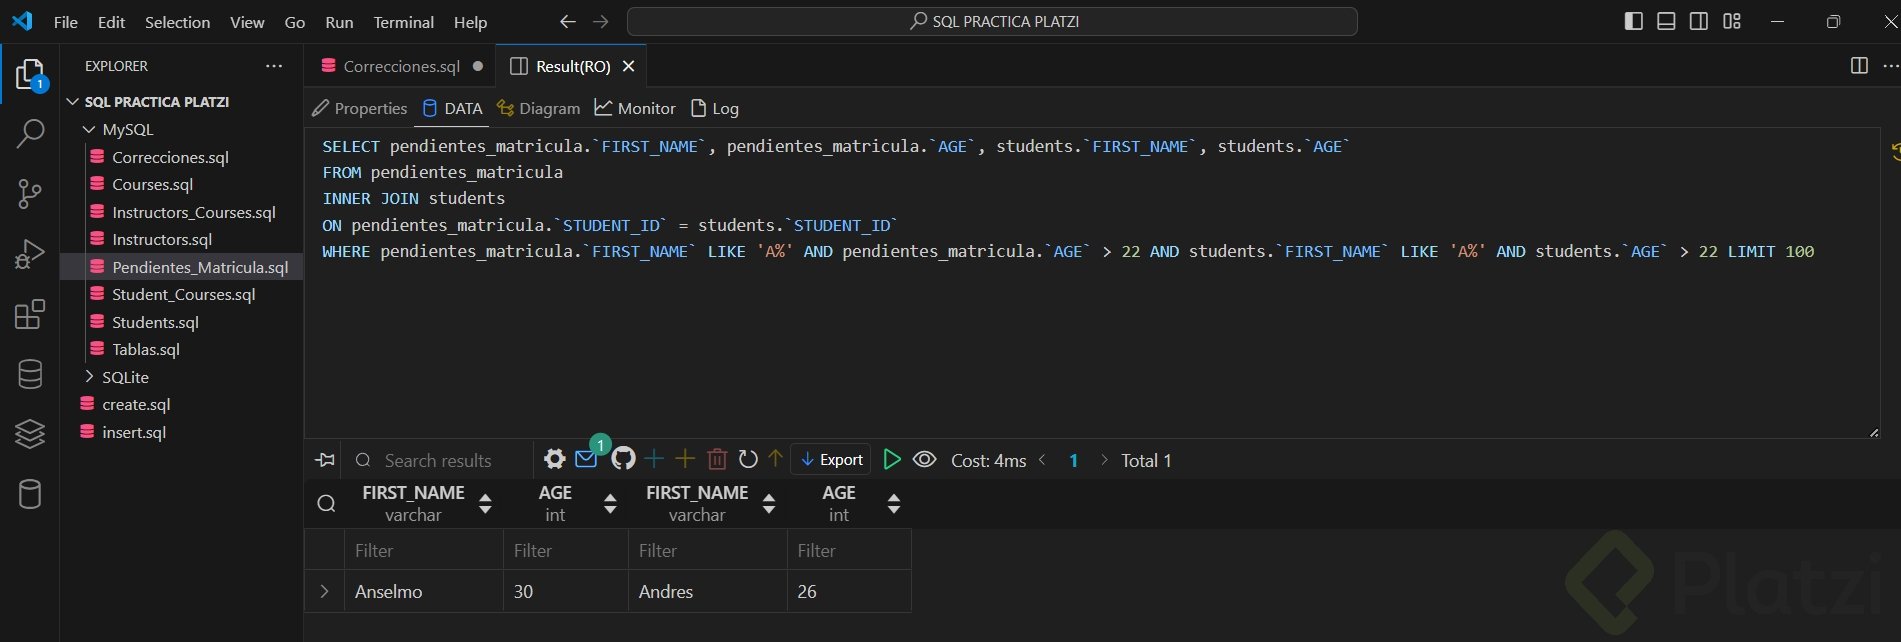The image size is (1901, 642).
Task: Open the Extensions view in activity bar
Action: click(30, 315)
